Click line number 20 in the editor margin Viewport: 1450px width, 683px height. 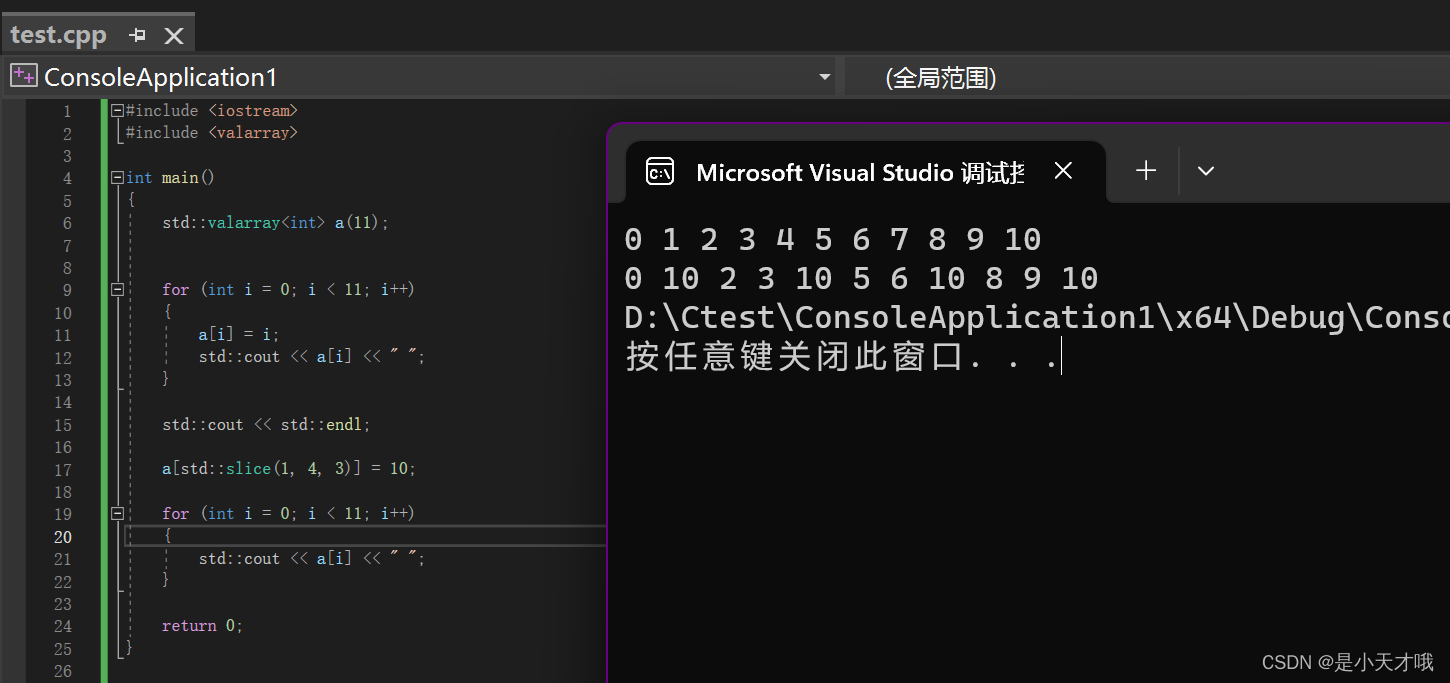point(62,536)
